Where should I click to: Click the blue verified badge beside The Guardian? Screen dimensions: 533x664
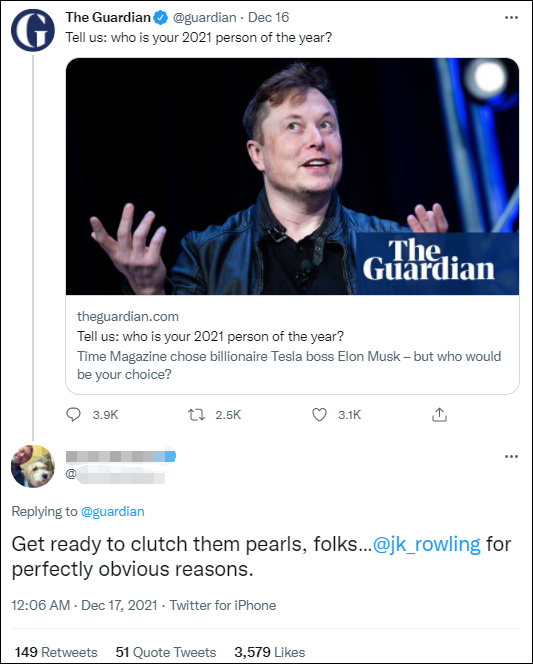161,17
